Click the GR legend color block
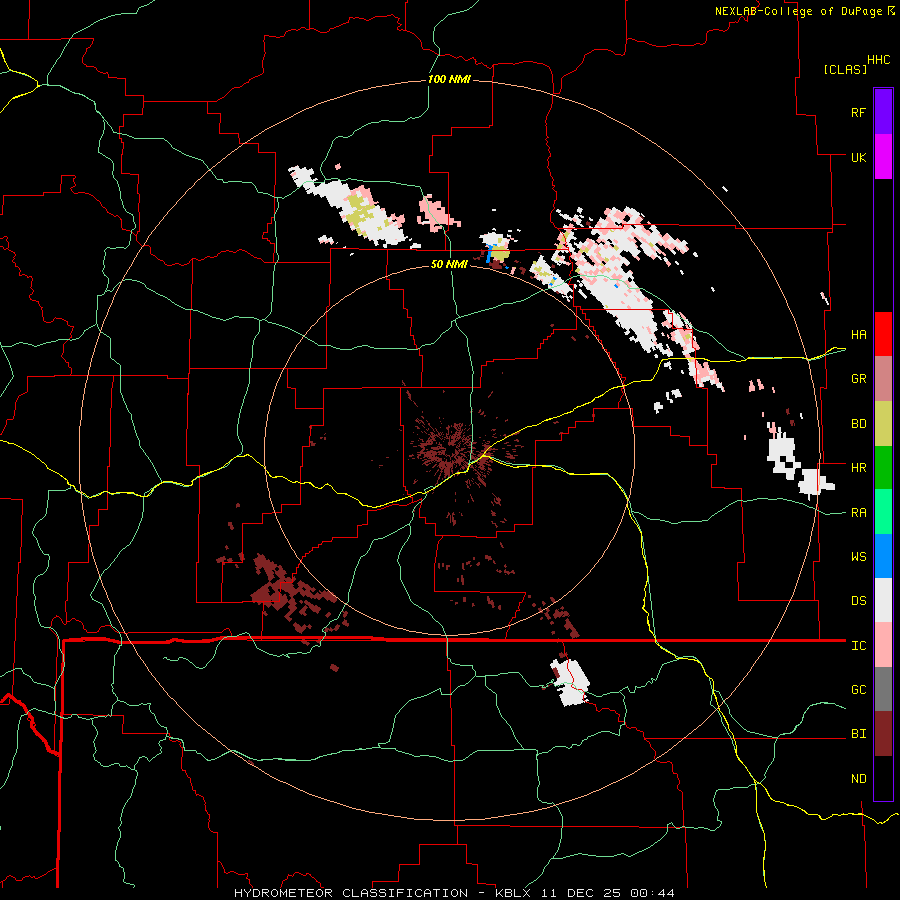 883,379
